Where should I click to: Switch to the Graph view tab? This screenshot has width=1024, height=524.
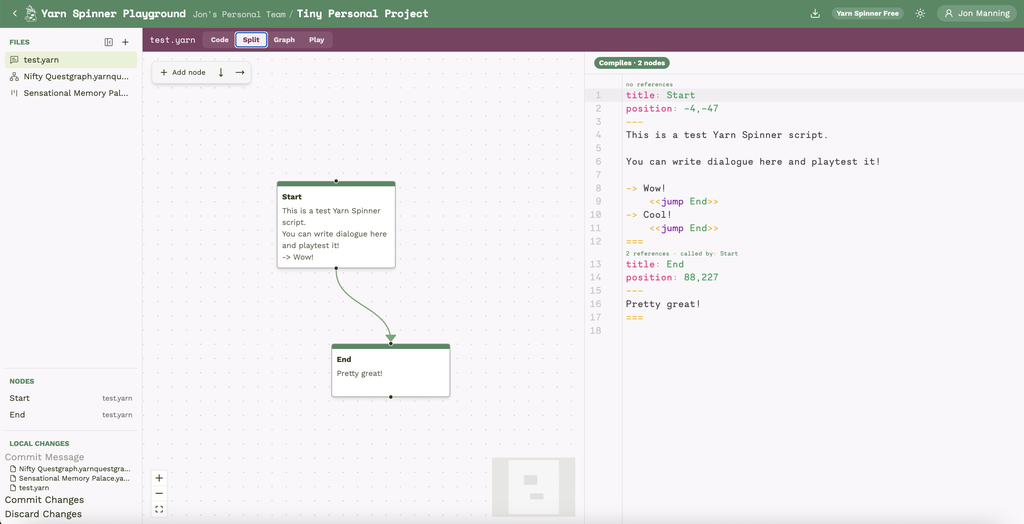tap(284, 40)
